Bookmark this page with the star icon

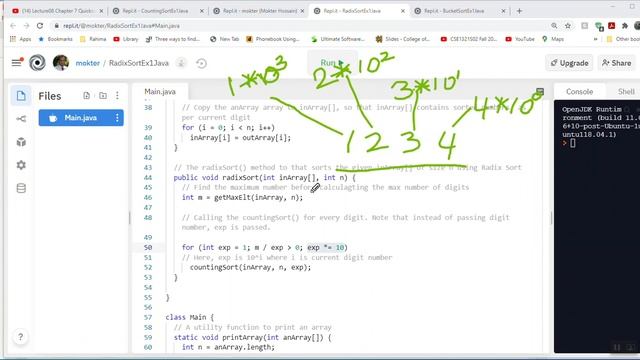(567, 26)
